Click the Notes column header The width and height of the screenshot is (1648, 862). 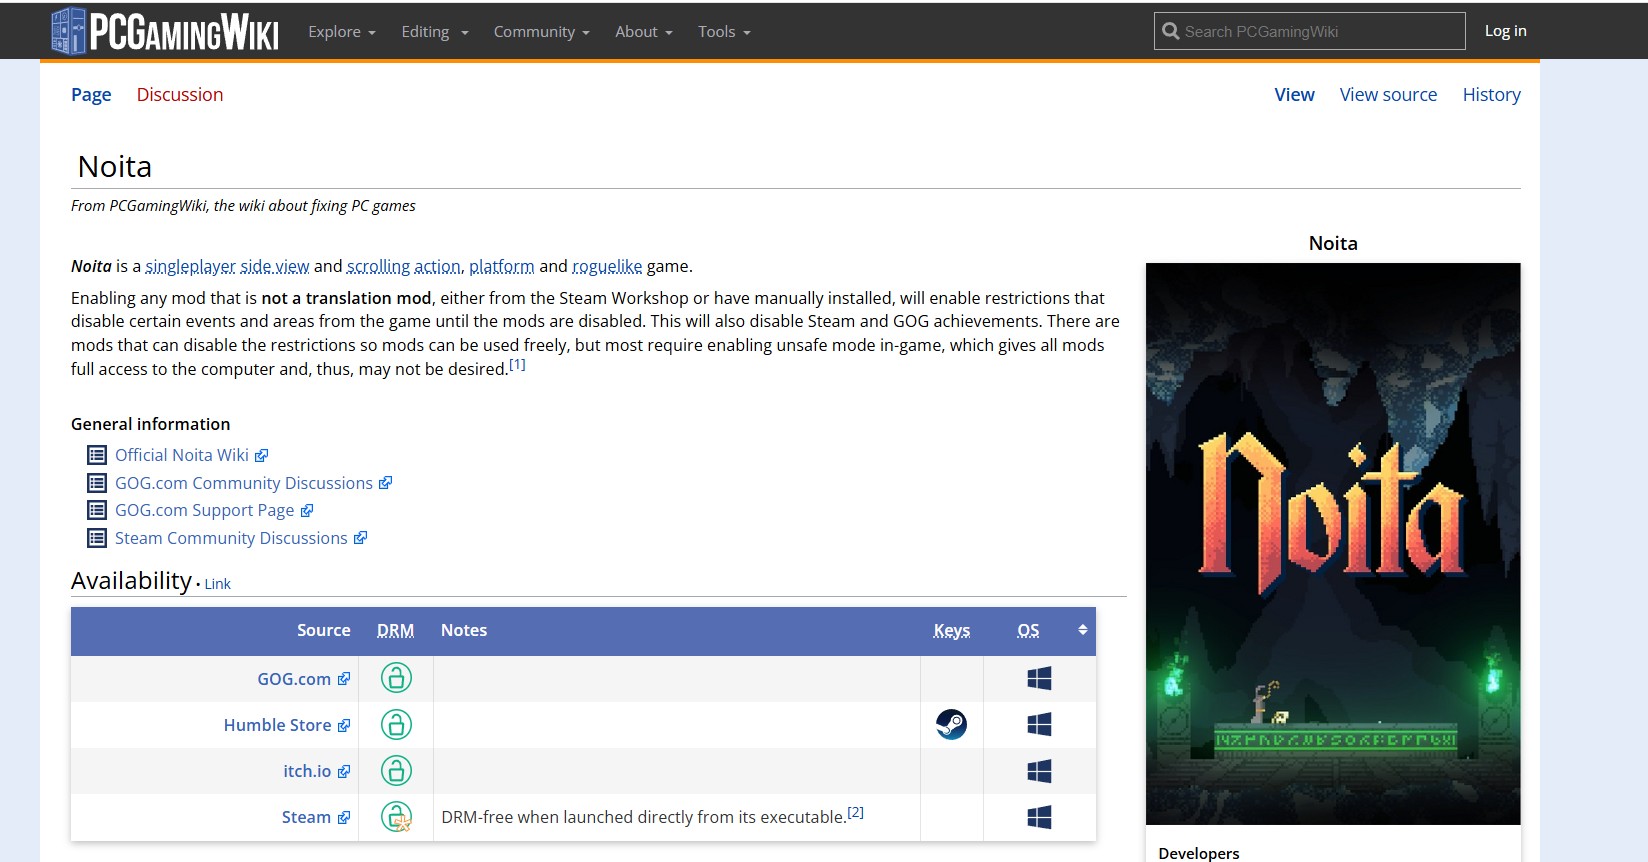pos(464,630)
